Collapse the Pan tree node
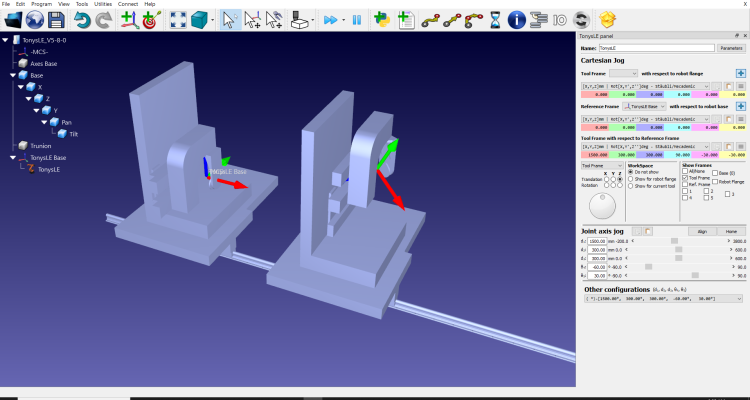The width and height of the screenshot is (750, 400). tap(44, 122)
